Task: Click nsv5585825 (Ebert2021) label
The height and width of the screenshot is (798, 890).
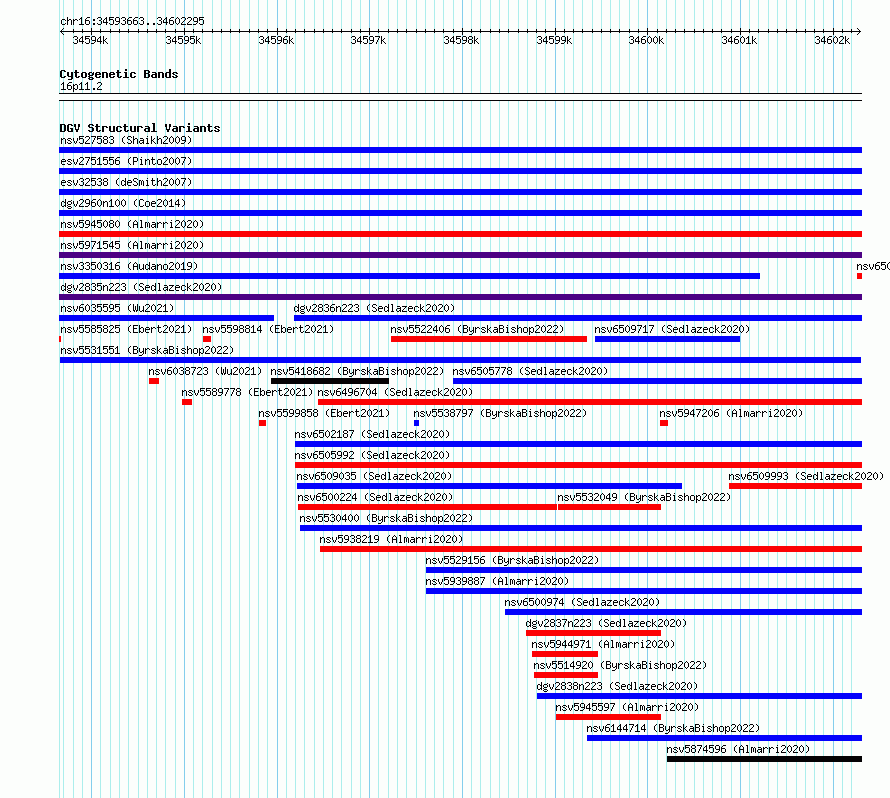Action: point(126,329)
